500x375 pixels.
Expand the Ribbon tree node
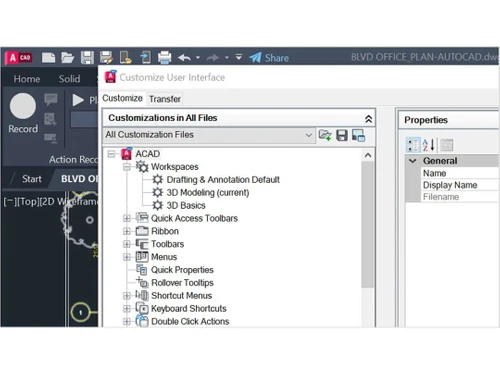[127, 231]
